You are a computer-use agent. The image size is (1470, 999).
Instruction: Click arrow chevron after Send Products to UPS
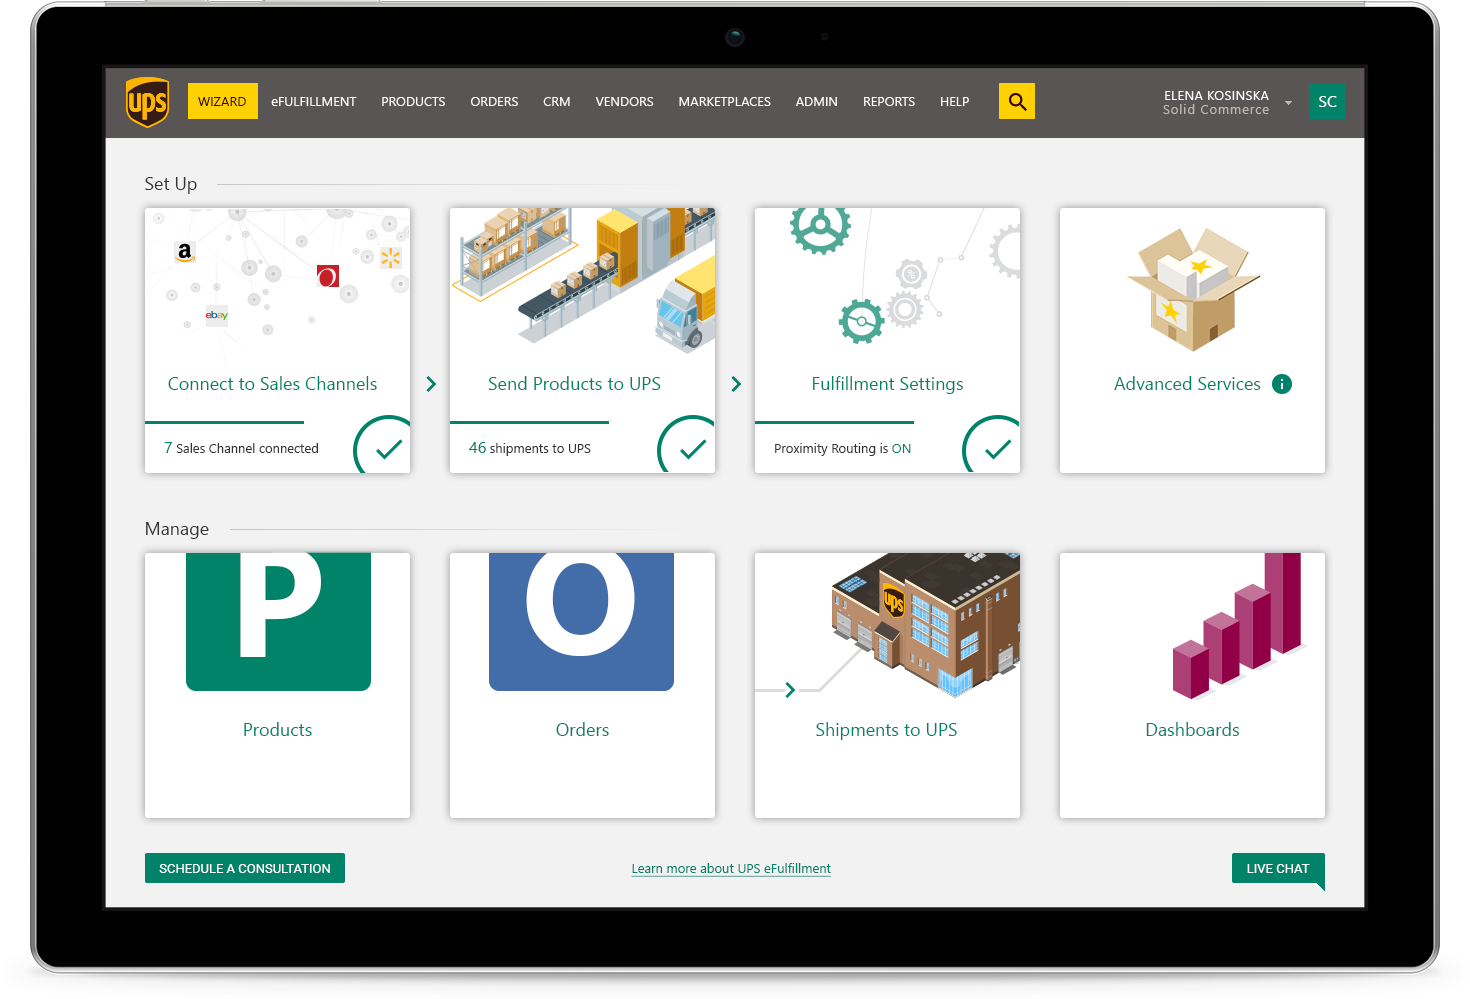coord(736,384)
